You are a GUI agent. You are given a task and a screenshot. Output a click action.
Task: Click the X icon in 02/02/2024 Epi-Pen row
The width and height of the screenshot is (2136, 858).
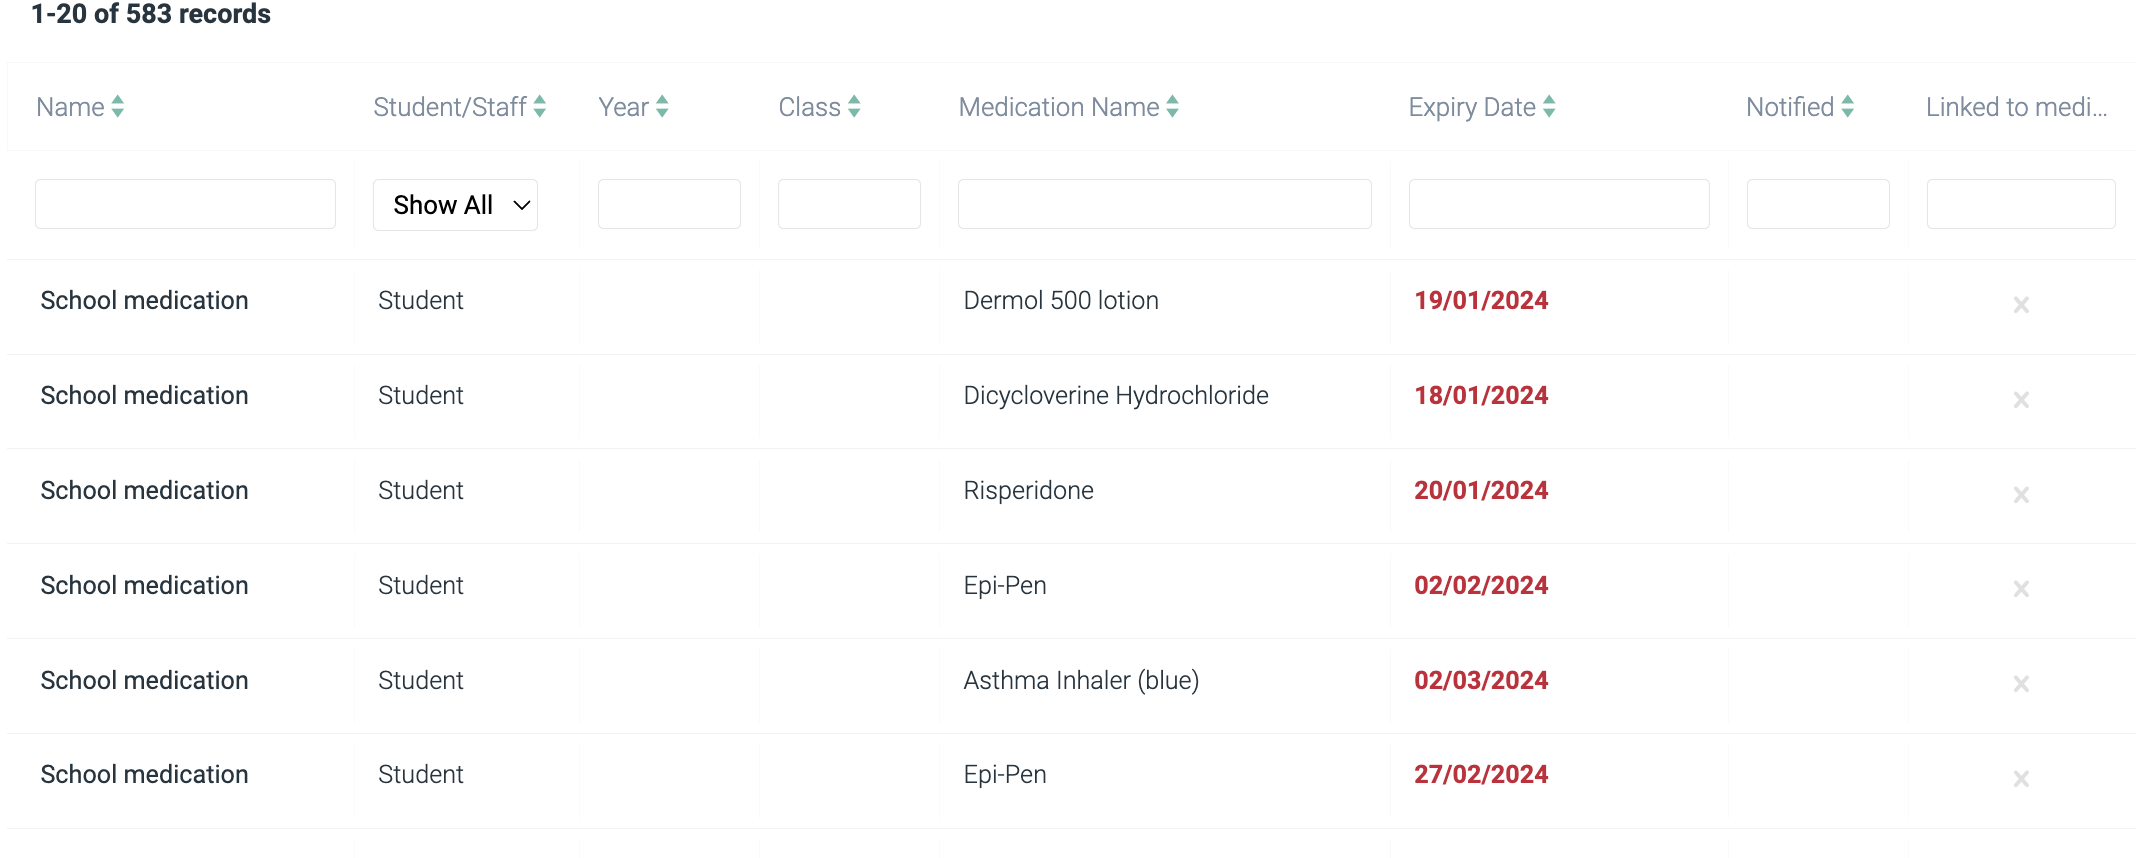coord(2021,589)
